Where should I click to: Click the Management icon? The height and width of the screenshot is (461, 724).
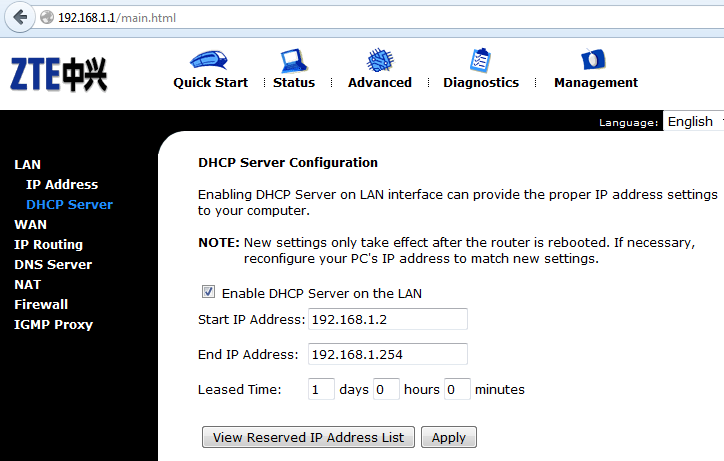point(595,59)
